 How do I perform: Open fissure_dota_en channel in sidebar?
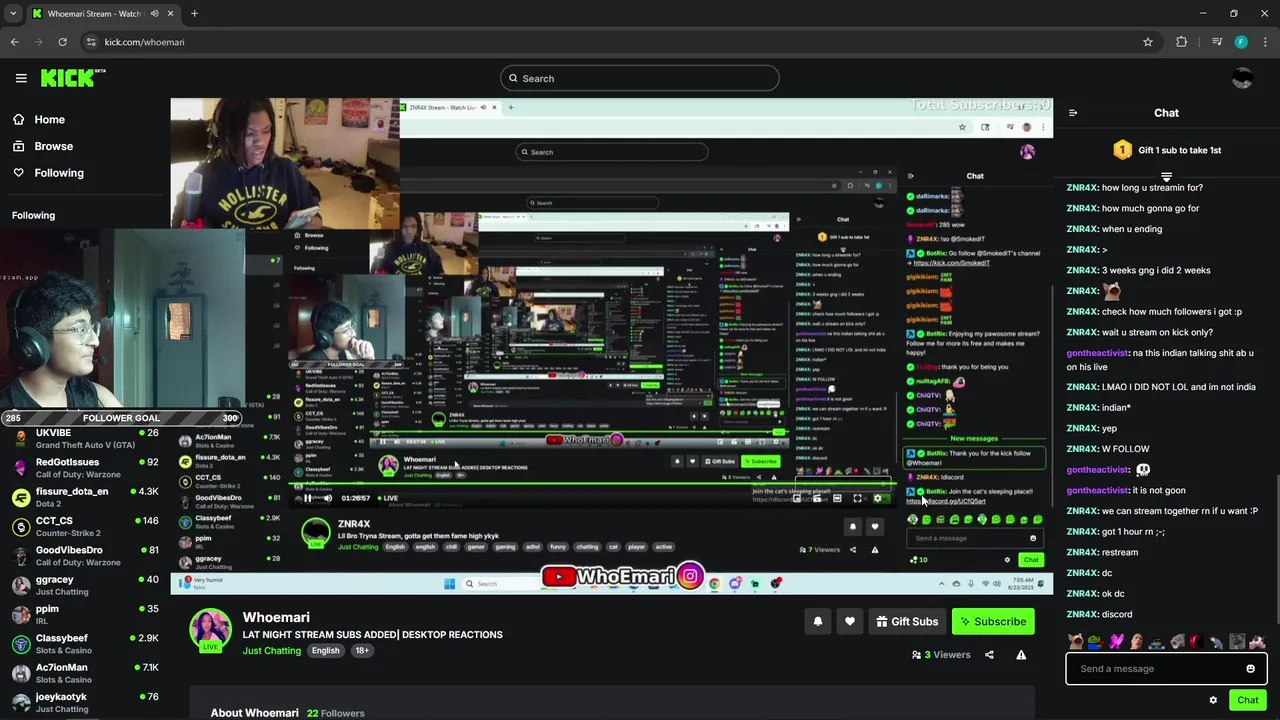coord(85,497)
